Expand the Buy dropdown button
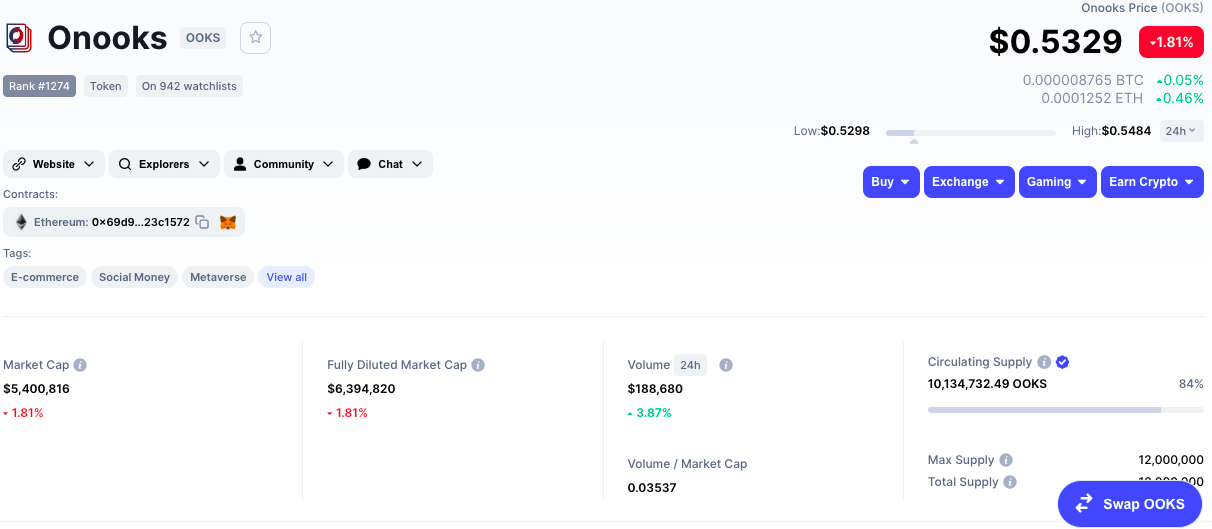Image resolution: width=1212 pixels, height=529 pixels. click(891, 182)
